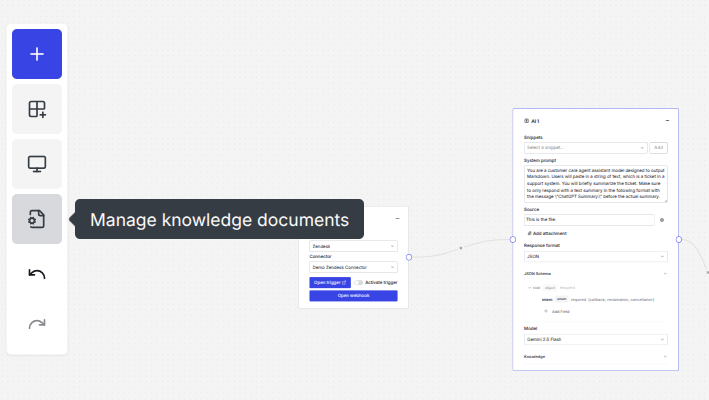The height and width of the screenshot is (400, 709).
Task: Collapse the AI 1 node via minus
Action: [x=667, y=121]
